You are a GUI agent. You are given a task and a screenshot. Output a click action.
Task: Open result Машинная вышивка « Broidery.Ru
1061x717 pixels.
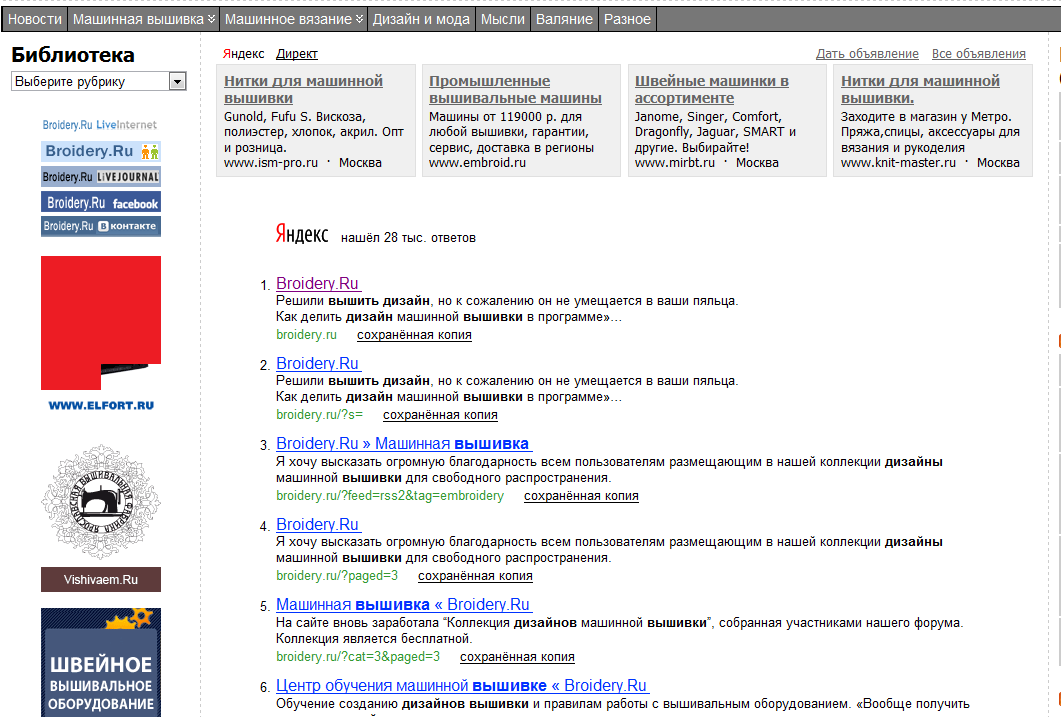pos(404,605)
